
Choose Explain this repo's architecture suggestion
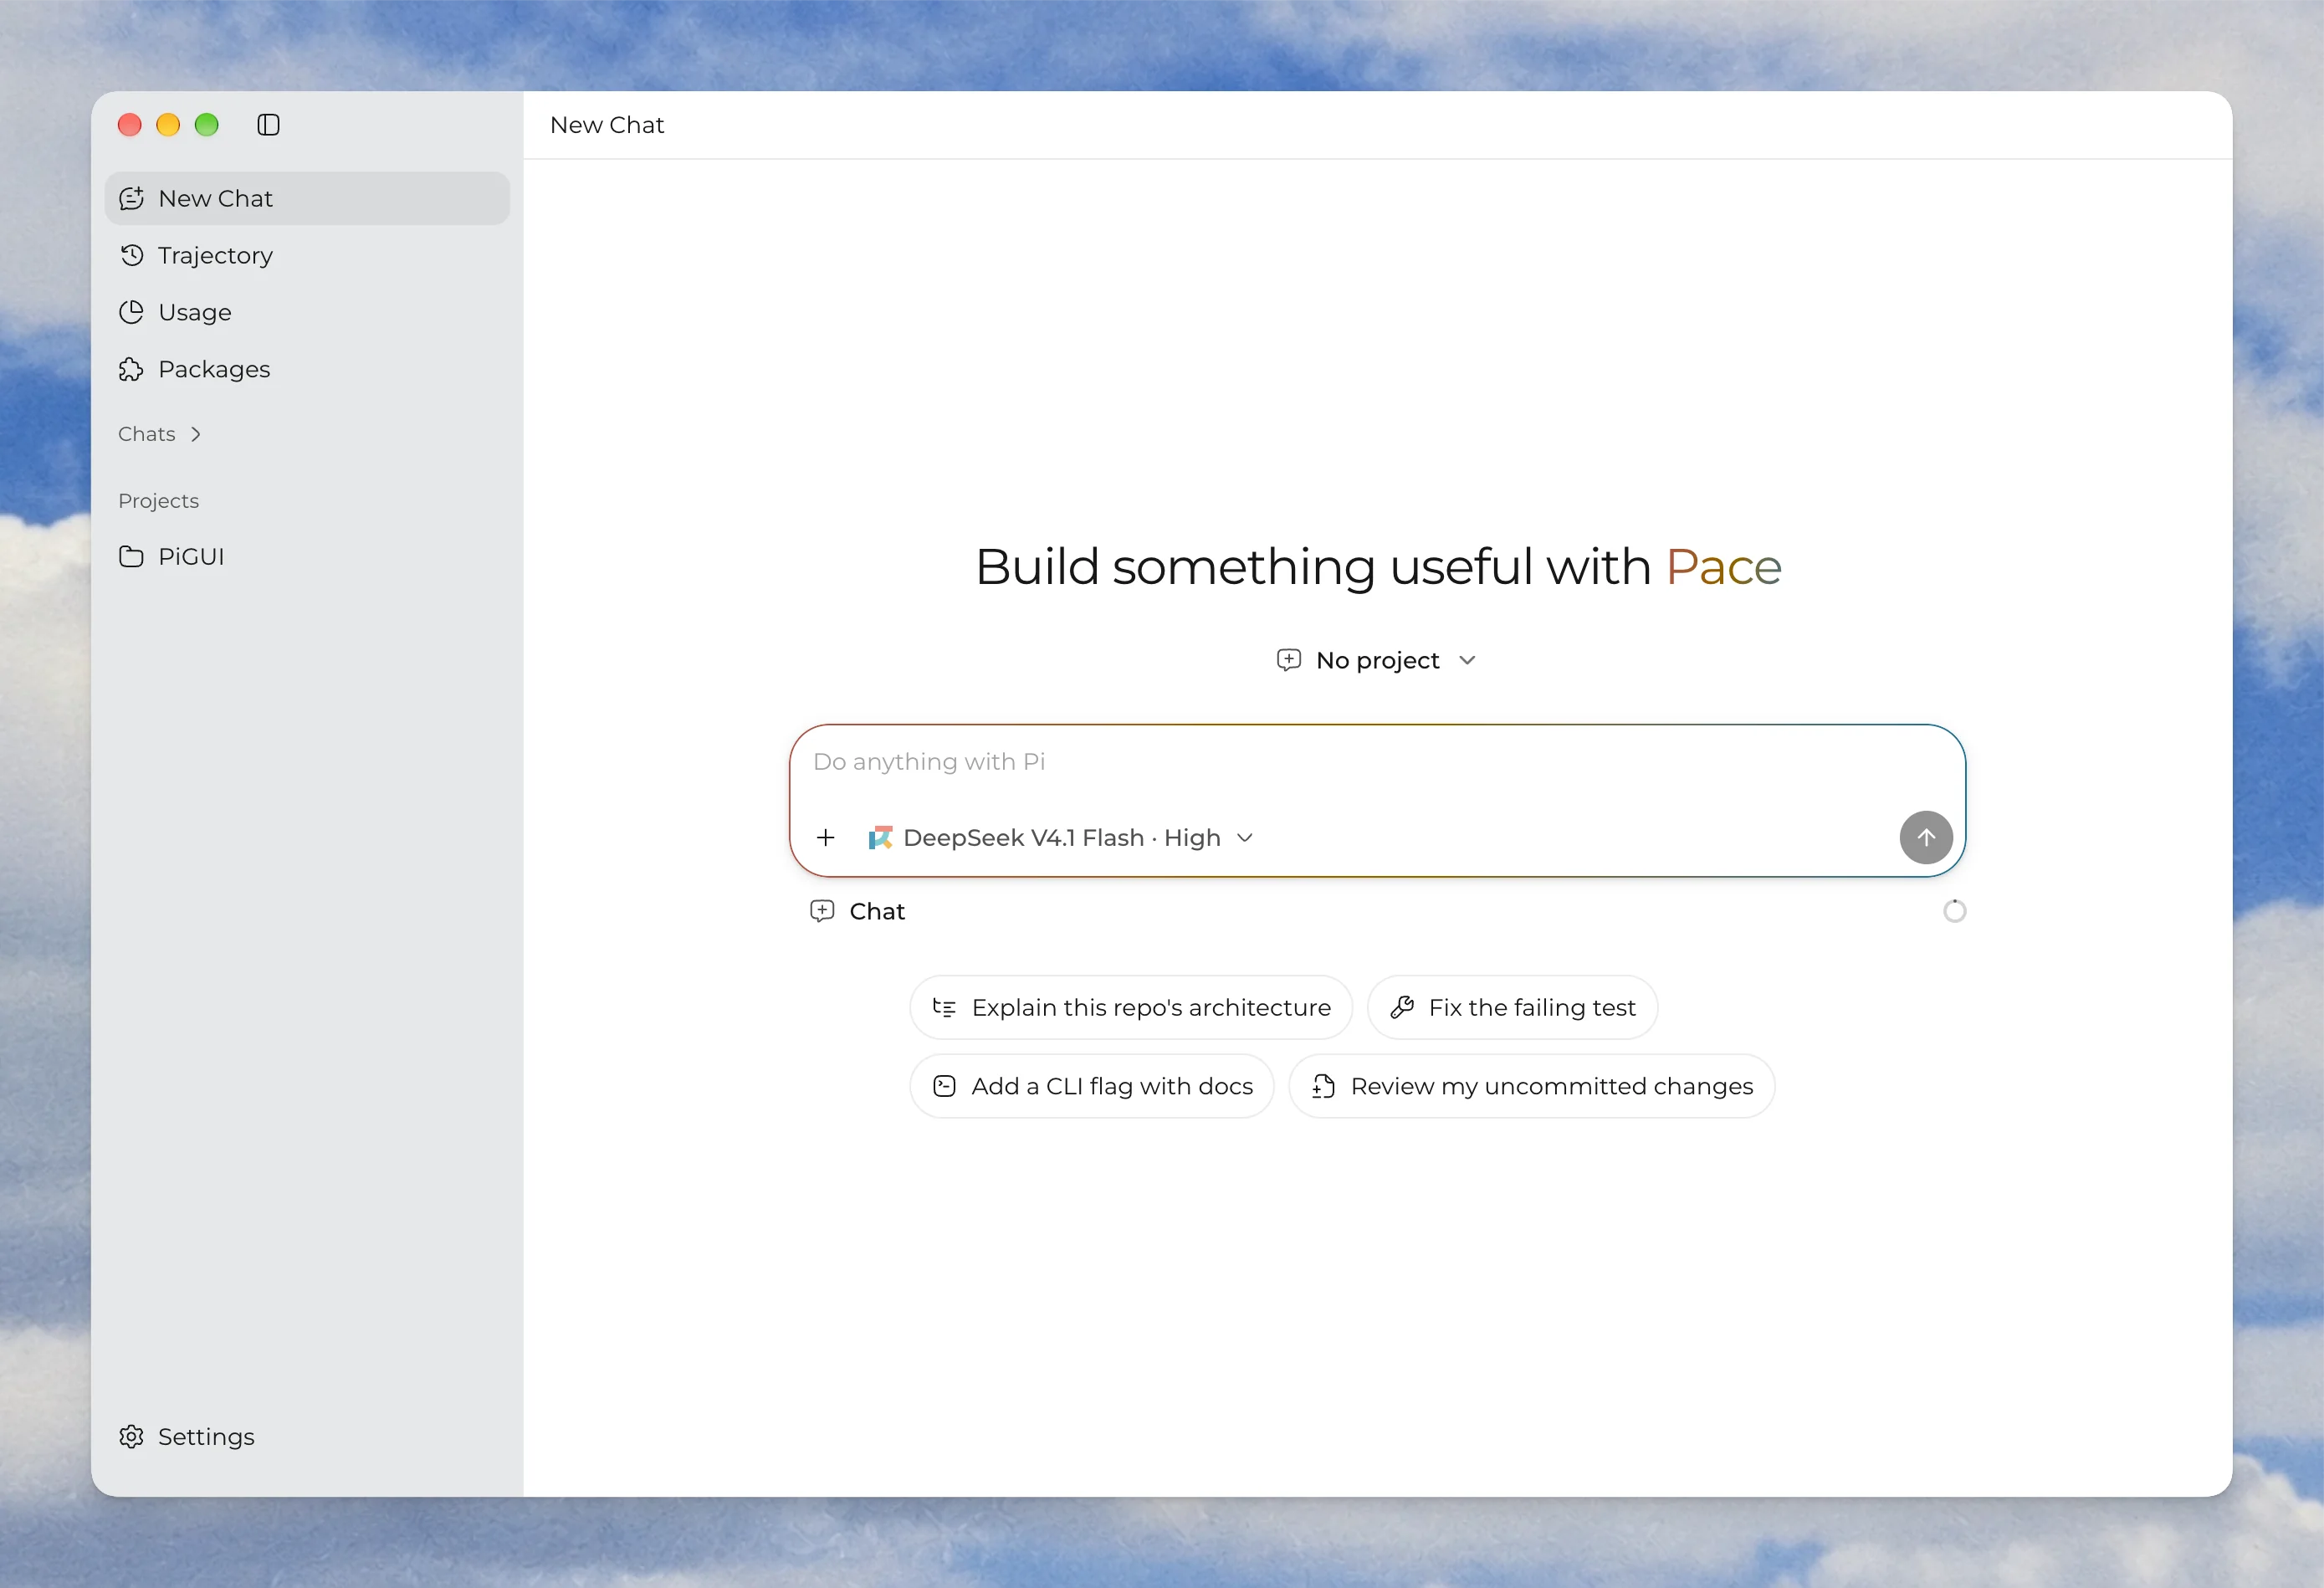coord(1131,1007)
